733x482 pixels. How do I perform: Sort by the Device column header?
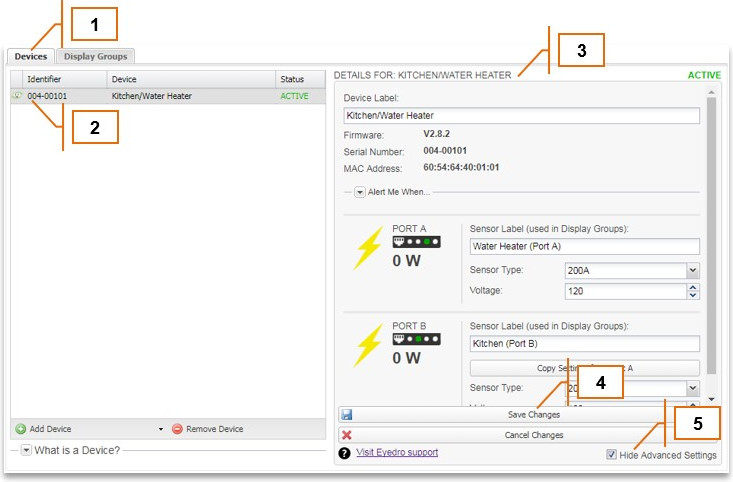[x=191, y=79]
